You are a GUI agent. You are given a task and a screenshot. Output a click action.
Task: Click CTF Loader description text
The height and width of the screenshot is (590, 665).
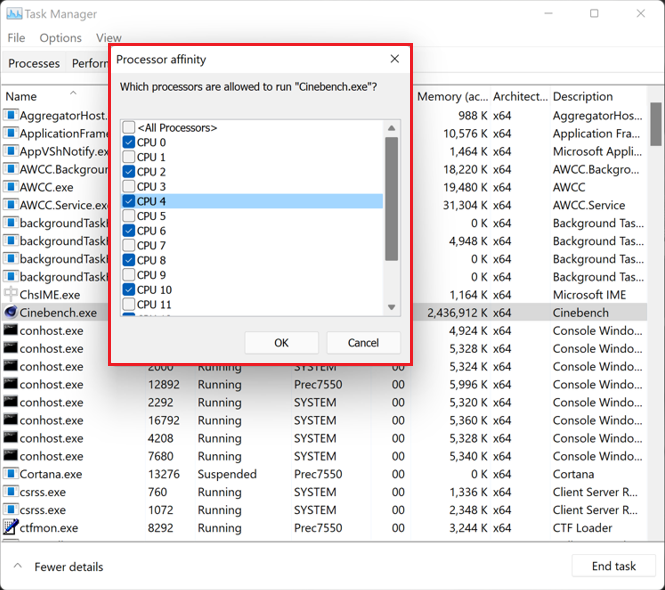point(582,528)
